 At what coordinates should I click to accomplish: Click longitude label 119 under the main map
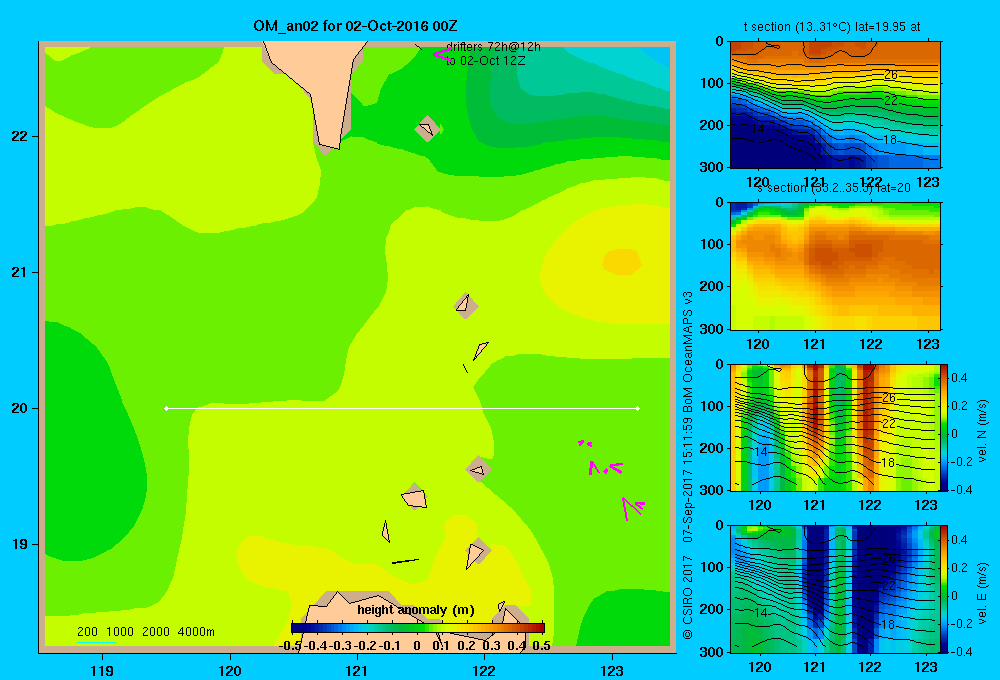click(102, 670)
